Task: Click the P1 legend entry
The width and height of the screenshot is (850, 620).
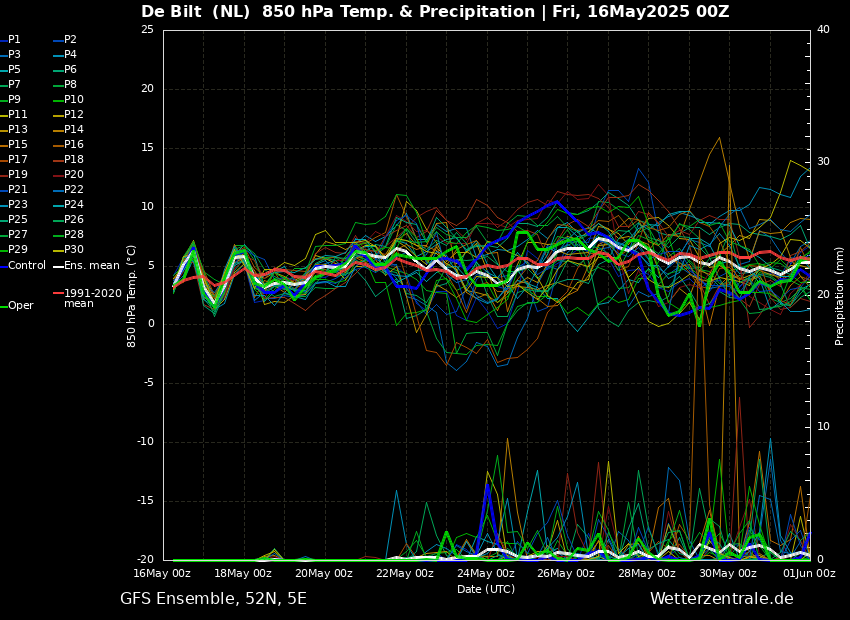Action: [x=14, y=40]
